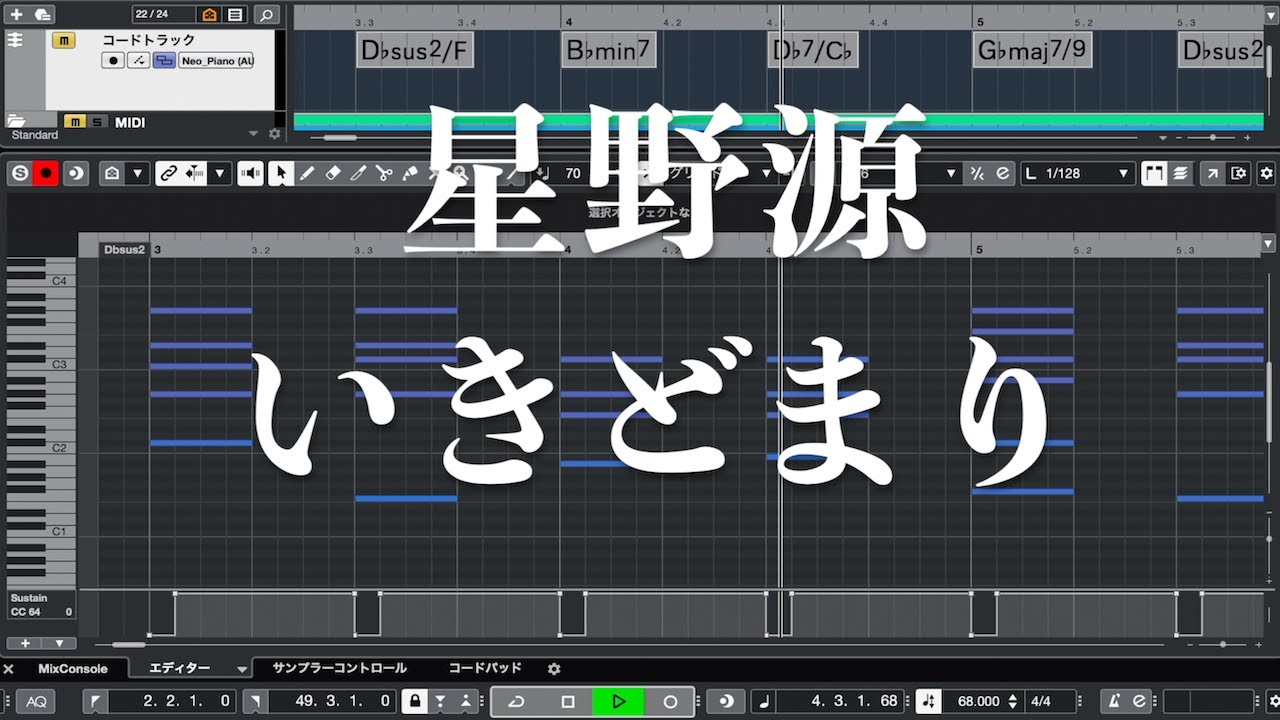Image resolution: width=1280 pixels, height=720 pixels.
Task: Click the green Play button
Action: 619,701
